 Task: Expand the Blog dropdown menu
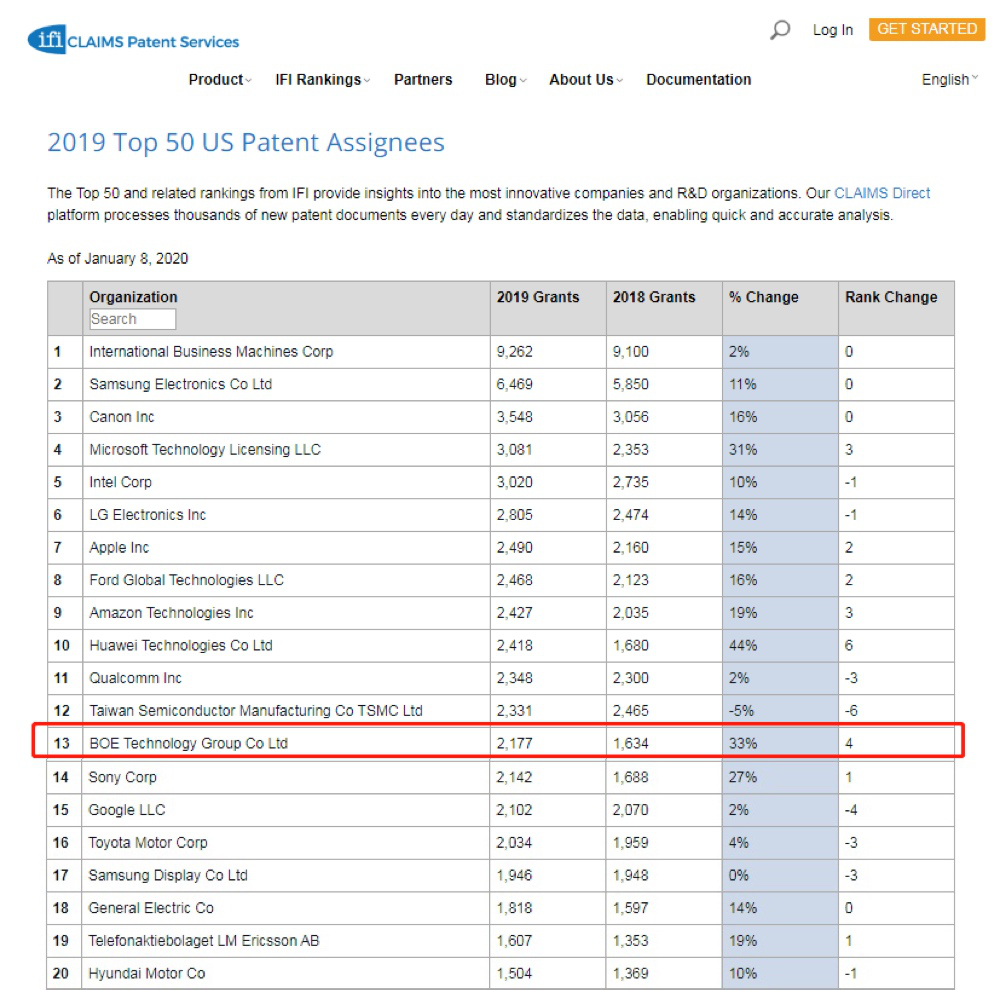click(505, 80)
